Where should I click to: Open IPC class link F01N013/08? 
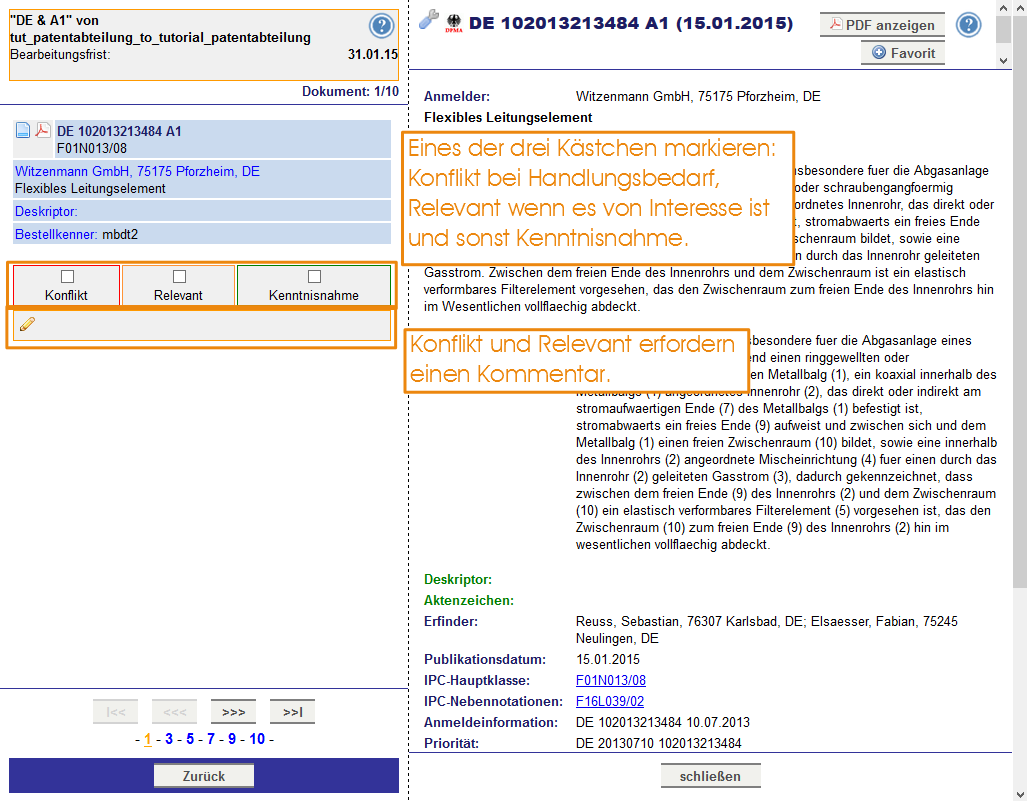pyautogui.click(x=610, y=680)
